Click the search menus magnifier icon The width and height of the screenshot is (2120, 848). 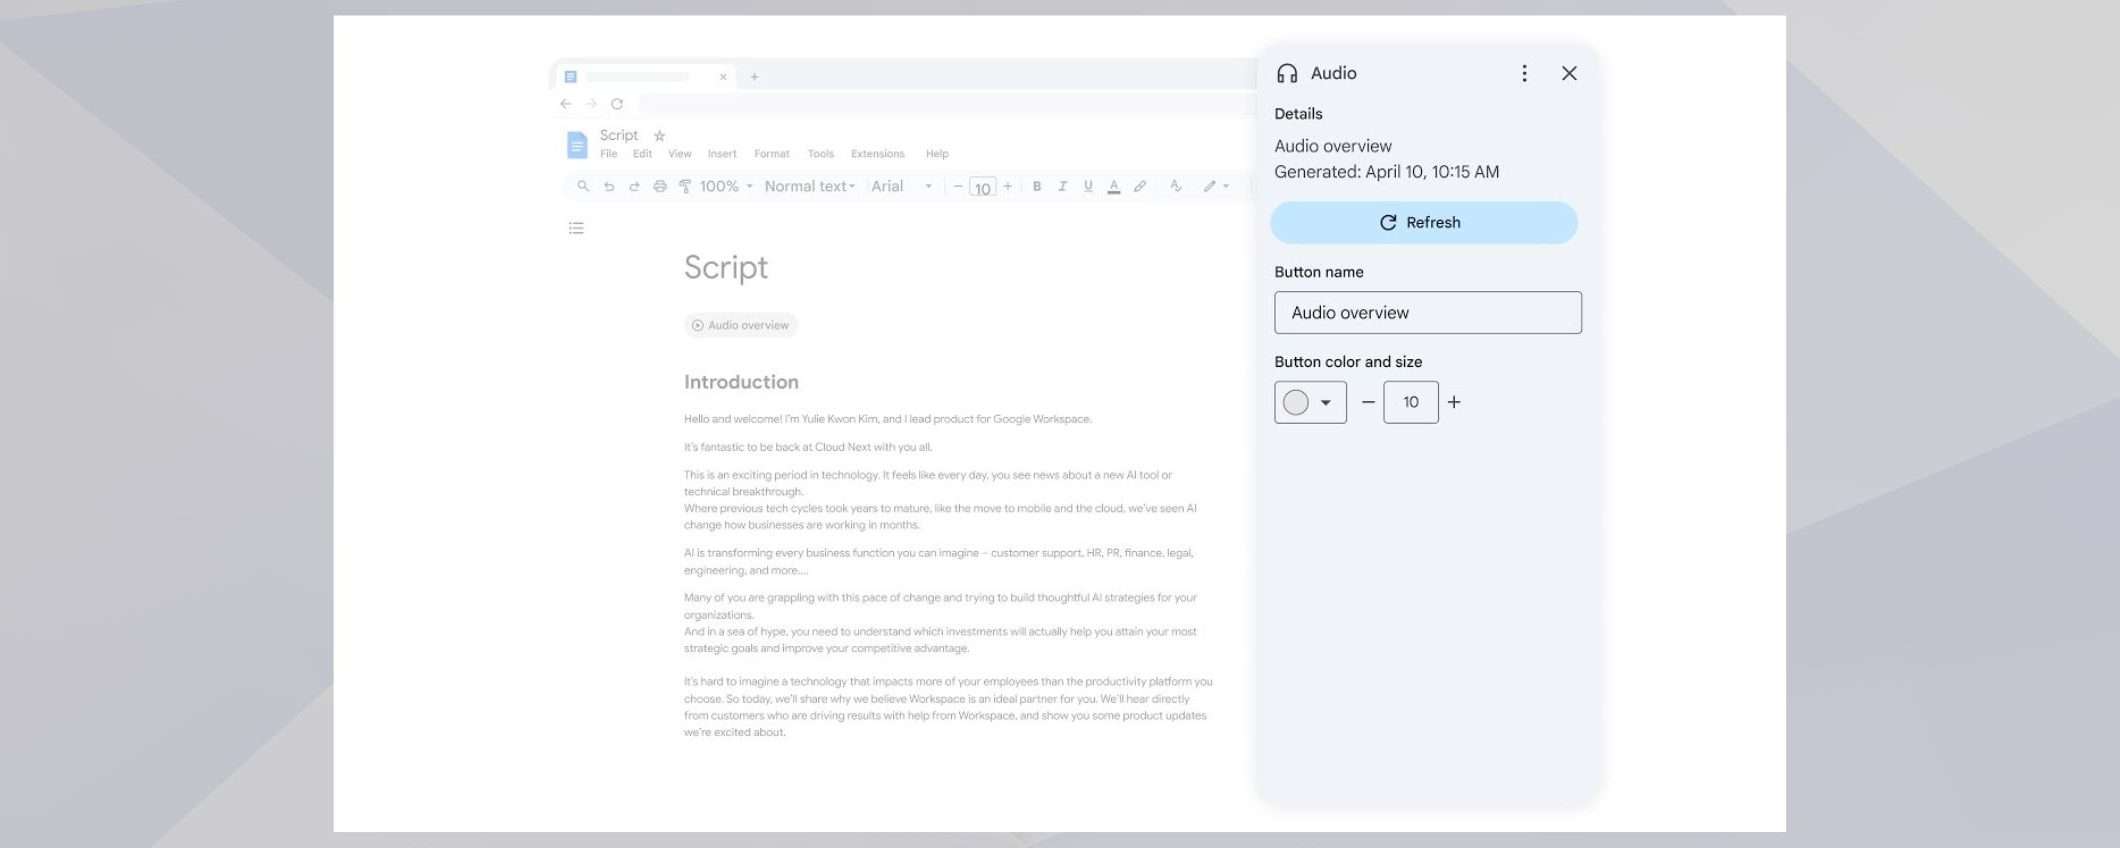(x=583, y=186)
